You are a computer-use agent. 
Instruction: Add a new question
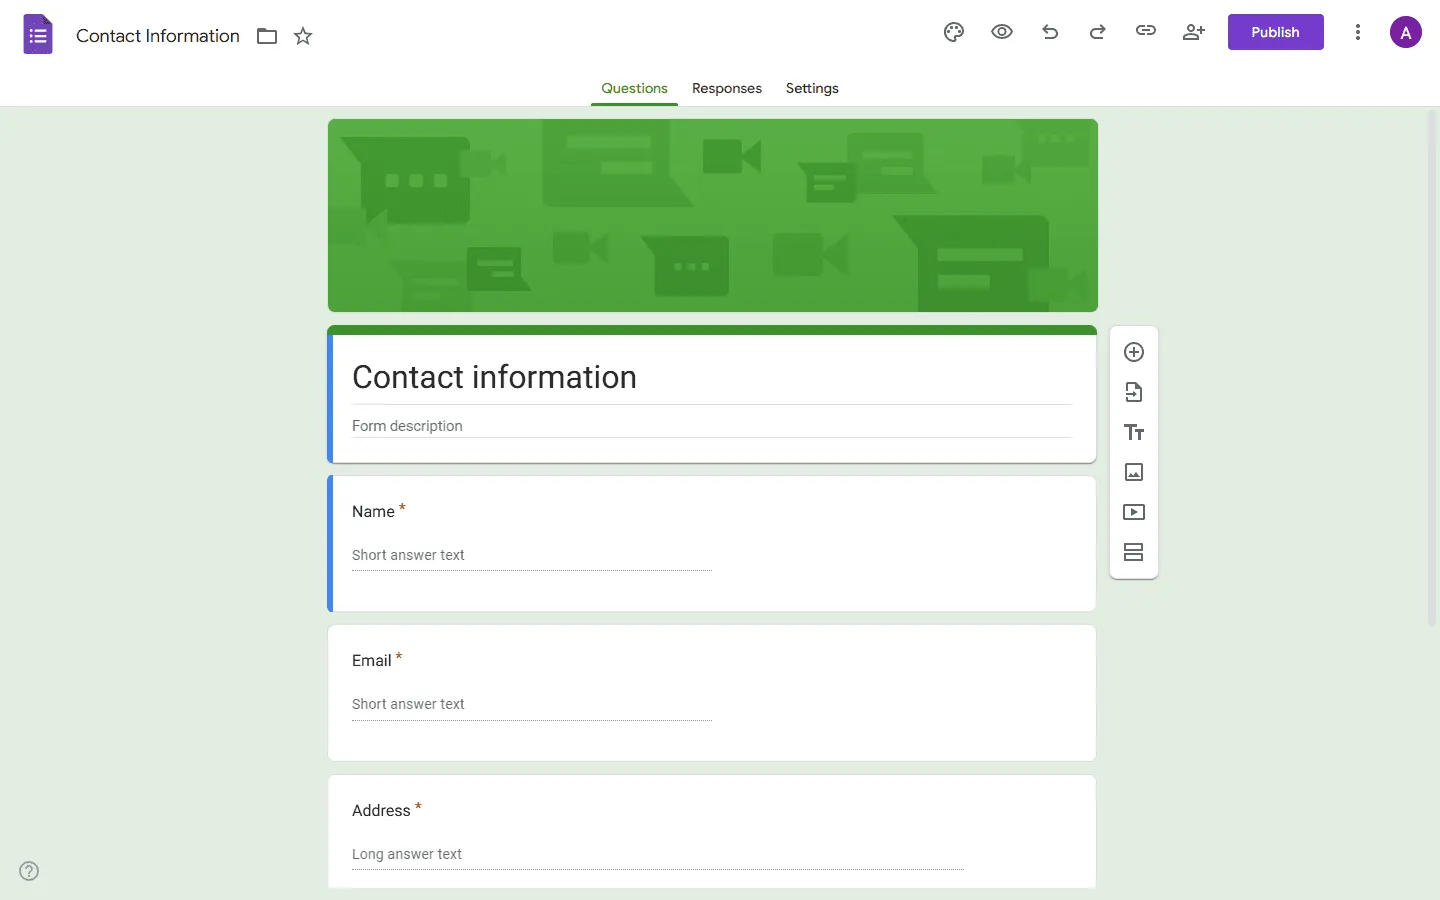1134,352
